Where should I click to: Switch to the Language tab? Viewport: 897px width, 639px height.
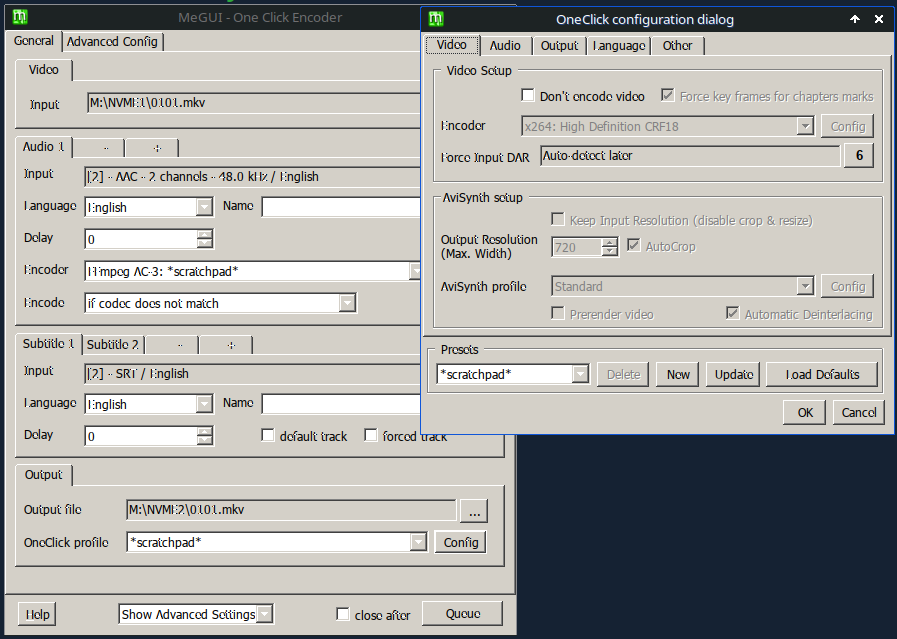[619, 46]
